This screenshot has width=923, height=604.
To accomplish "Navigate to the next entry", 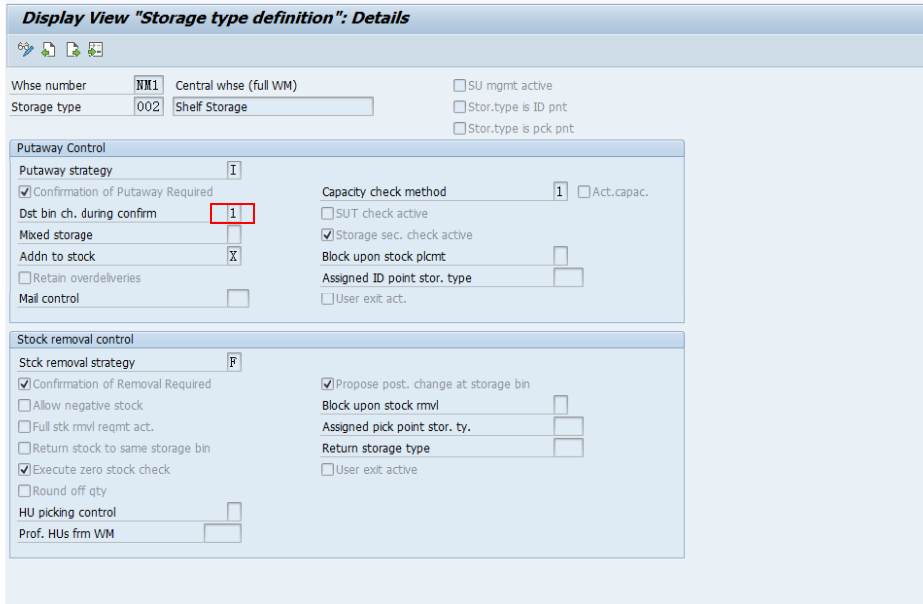I will click(71, 48).
